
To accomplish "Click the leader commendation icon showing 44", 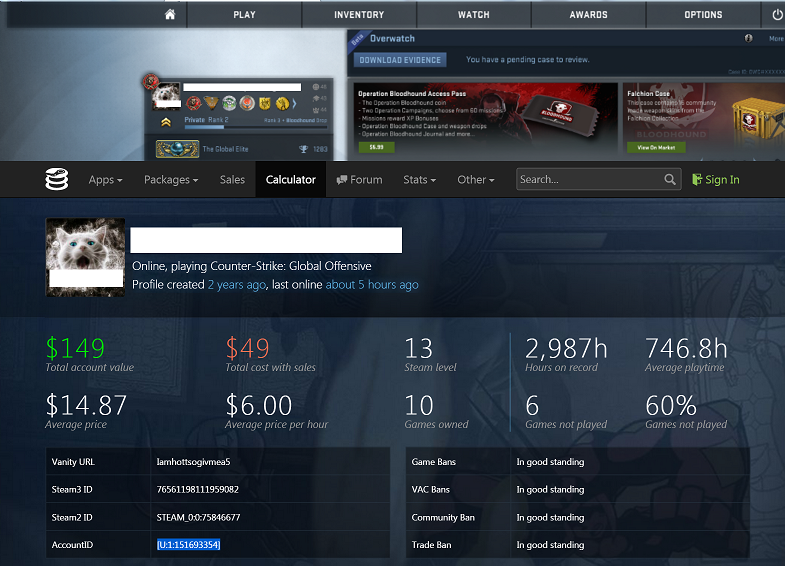I will coord(316,110).
